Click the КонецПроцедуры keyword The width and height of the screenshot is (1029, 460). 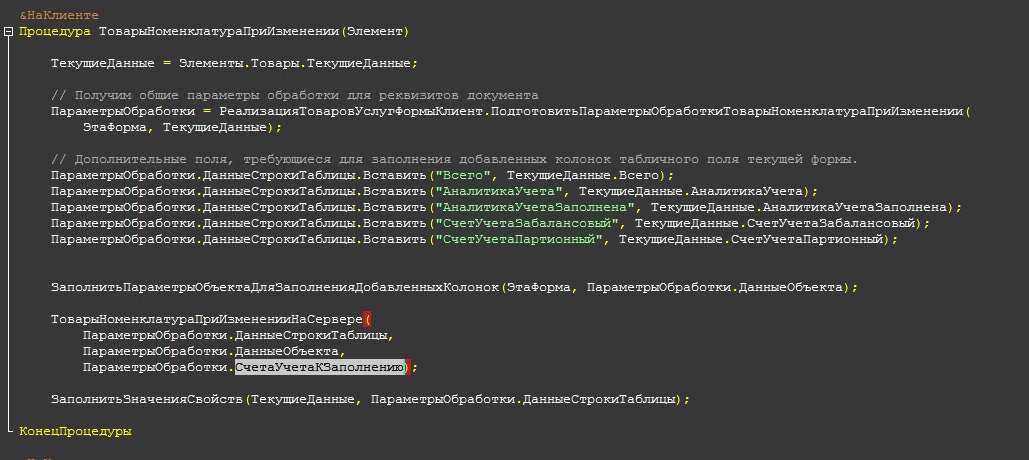[75, 431]
